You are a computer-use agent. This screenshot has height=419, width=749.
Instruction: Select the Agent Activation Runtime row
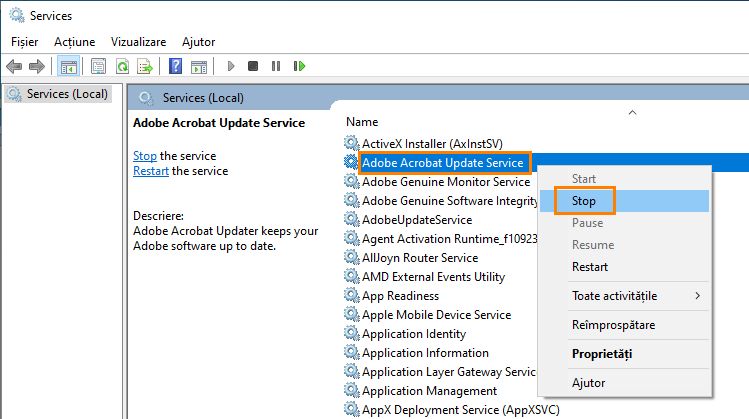click(x=449, y=239)
